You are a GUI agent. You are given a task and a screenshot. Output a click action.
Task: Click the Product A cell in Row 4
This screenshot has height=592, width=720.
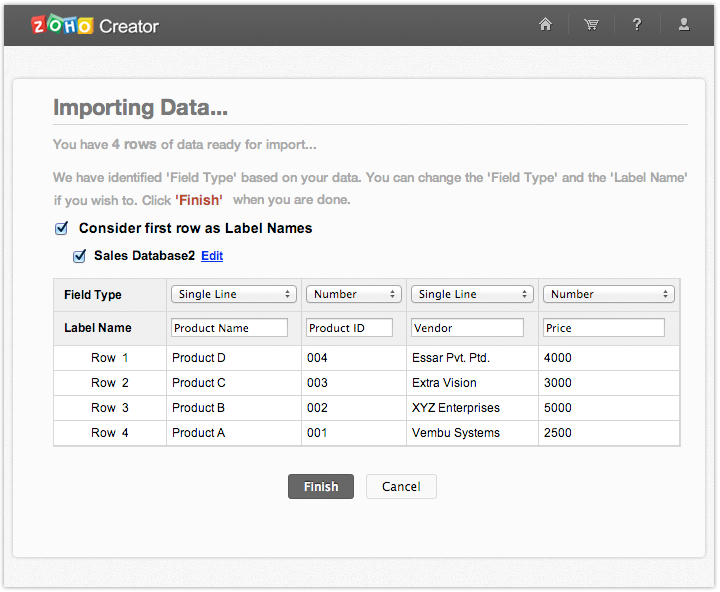coord(199,433)
